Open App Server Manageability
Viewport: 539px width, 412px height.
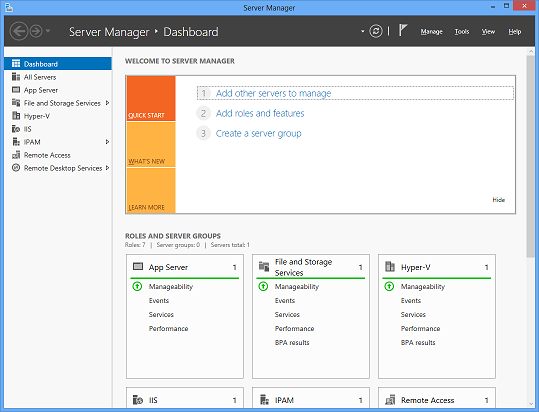point(170,286)
